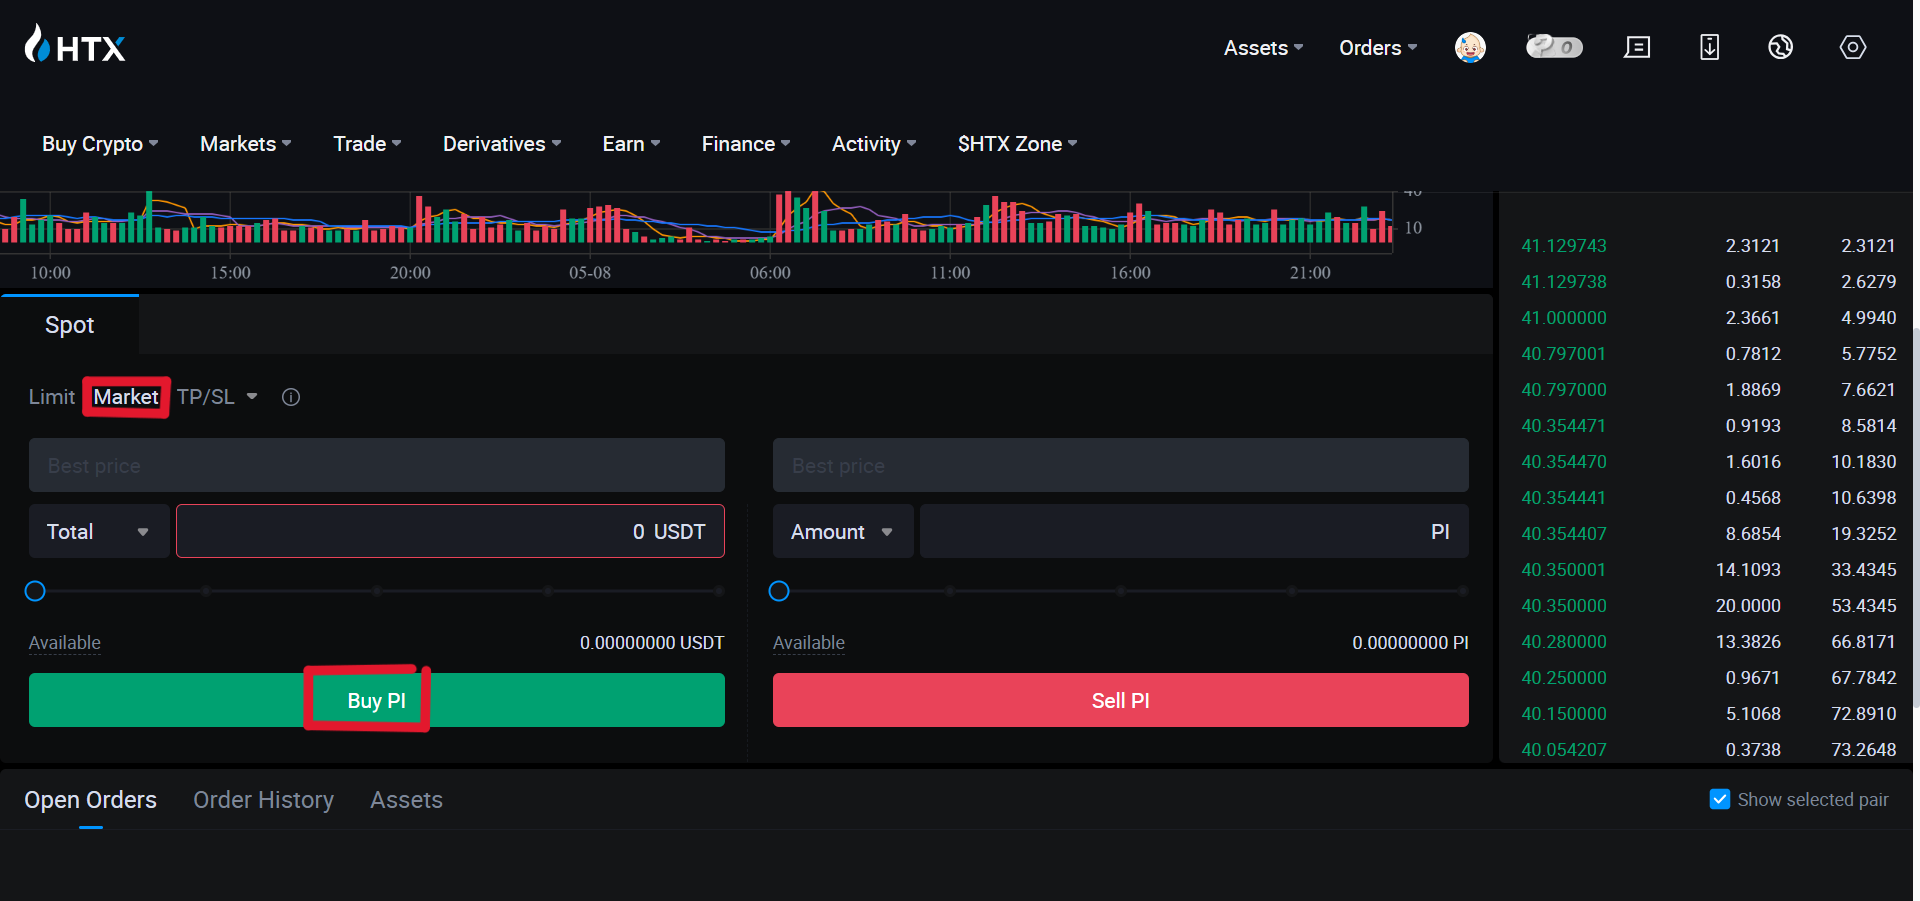Viewport: 1920px width, 901px height.
Task: Select the Spot tab
Action: 70,325
